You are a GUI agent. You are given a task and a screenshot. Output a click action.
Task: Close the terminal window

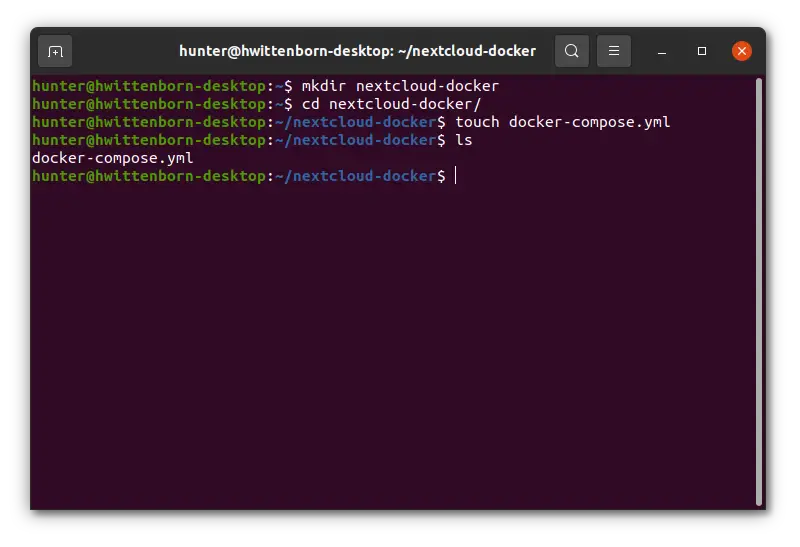(741, 51)
